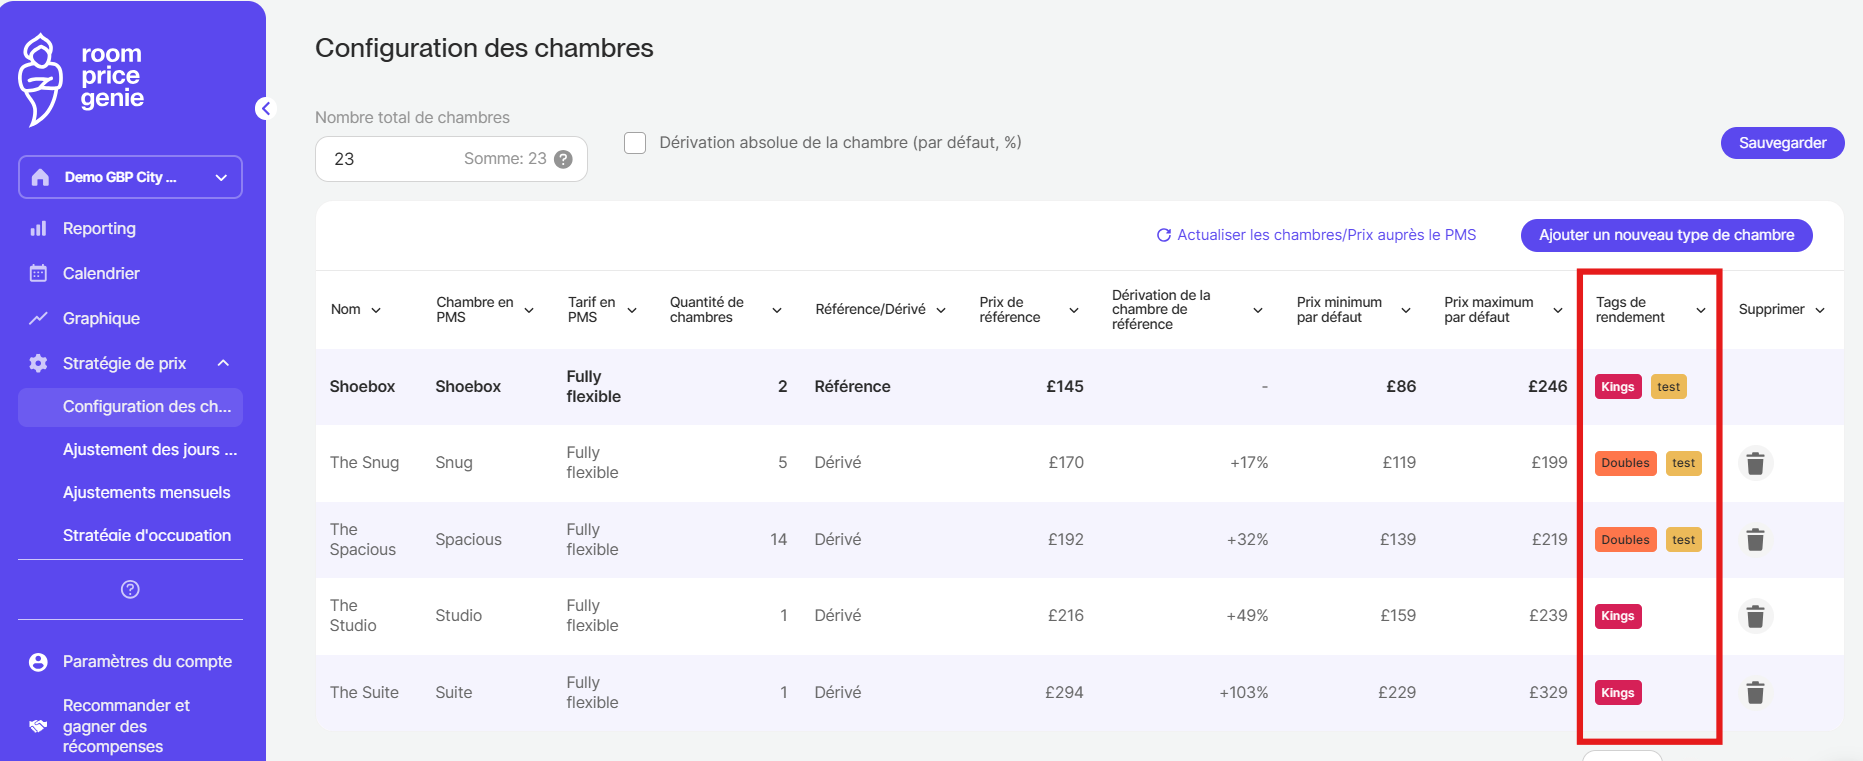The height and width of the screenshot is (761, 1863).
Task: Open Calendrier from the sidebar
Action: (x=101, y=273)
